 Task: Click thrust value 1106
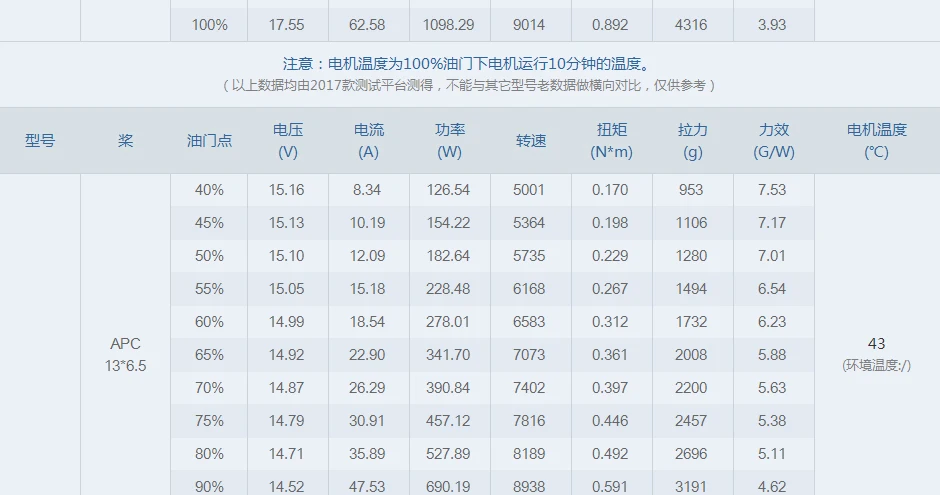691,223
